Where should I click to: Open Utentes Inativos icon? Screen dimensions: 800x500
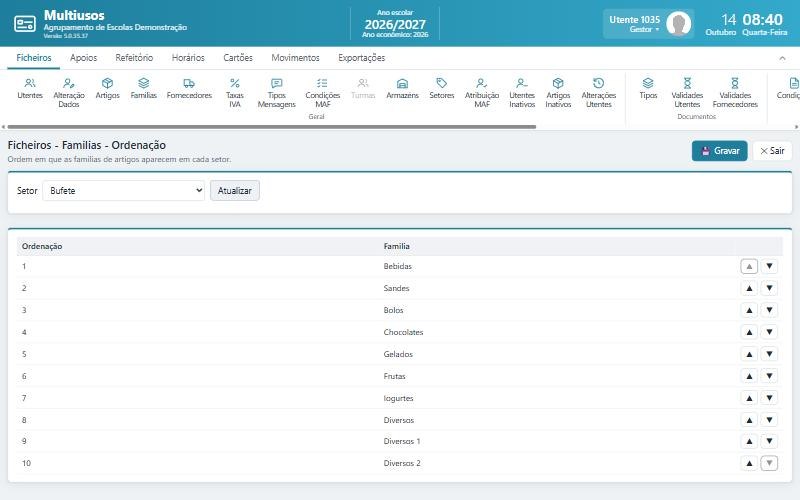522,92
